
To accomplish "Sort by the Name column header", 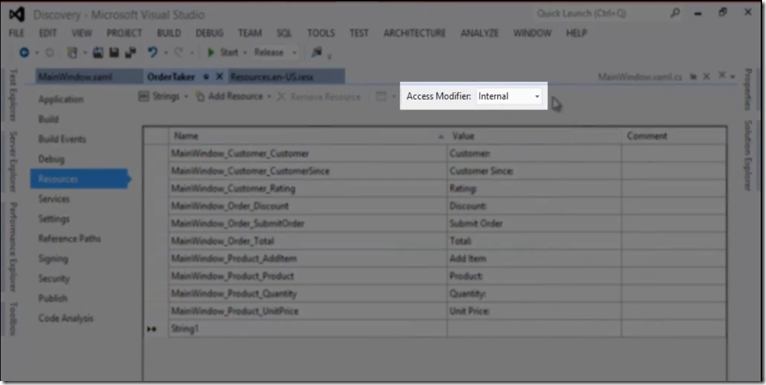I will click(308, 136).
